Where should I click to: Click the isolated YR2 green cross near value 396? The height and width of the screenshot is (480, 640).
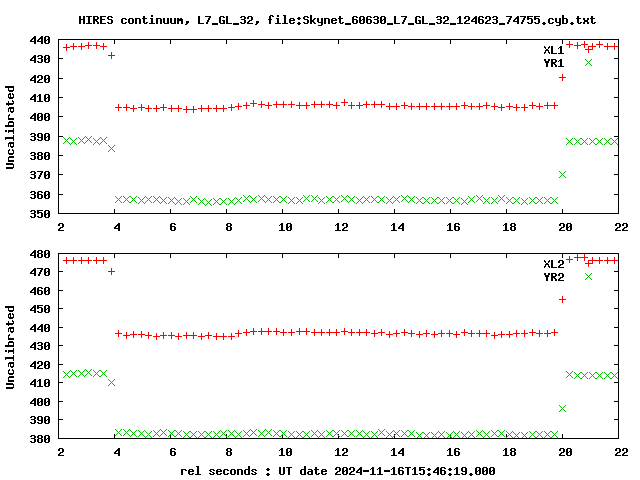click(562, 409)
